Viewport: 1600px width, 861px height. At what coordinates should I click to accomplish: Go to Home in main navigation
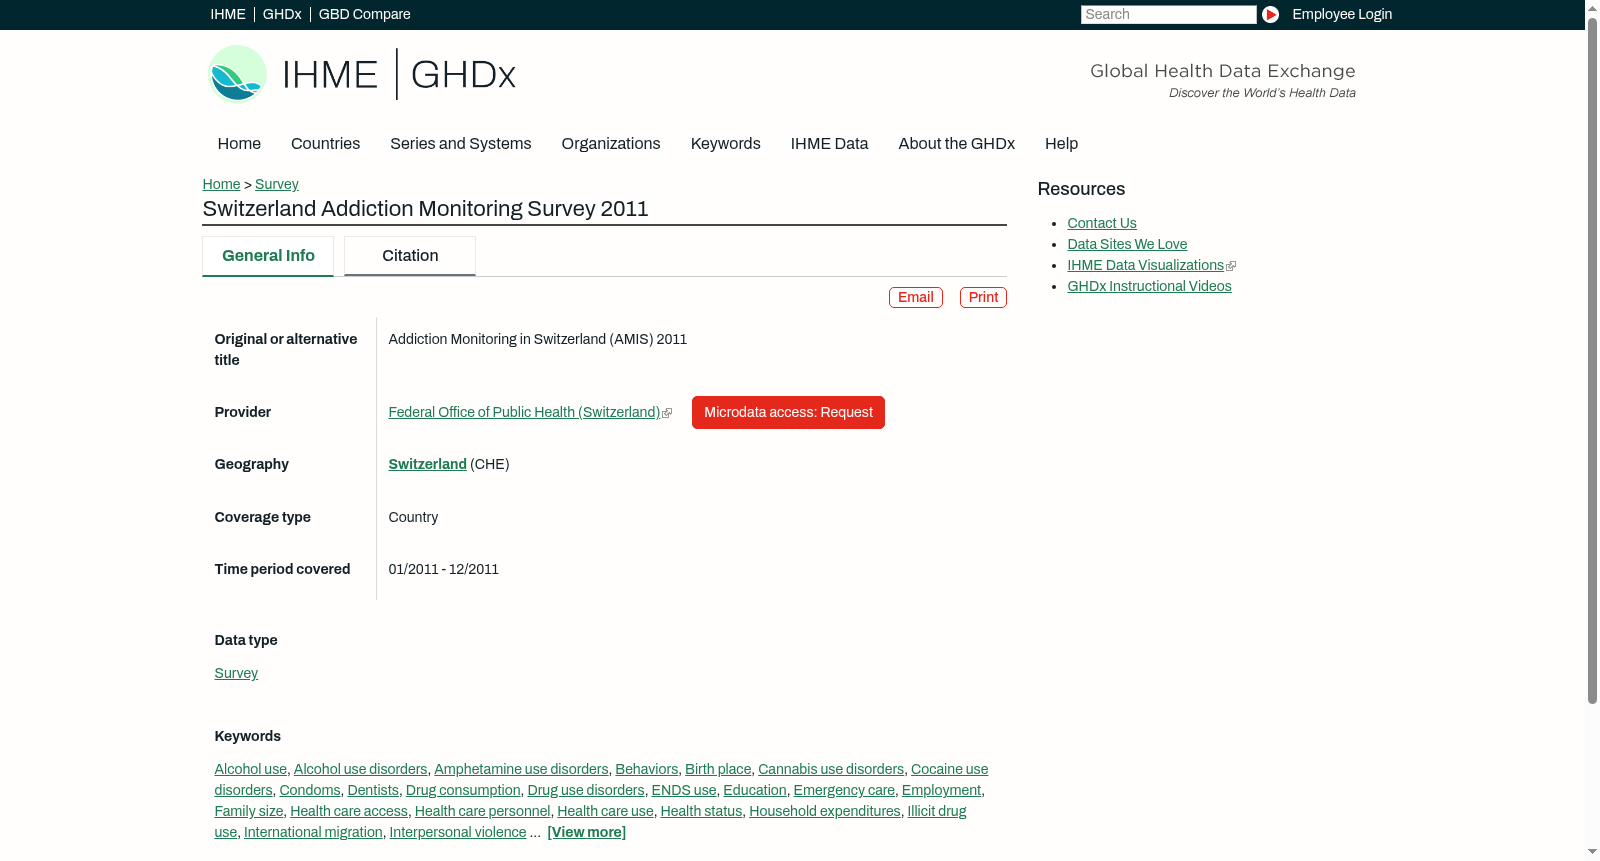click(239, 144)
